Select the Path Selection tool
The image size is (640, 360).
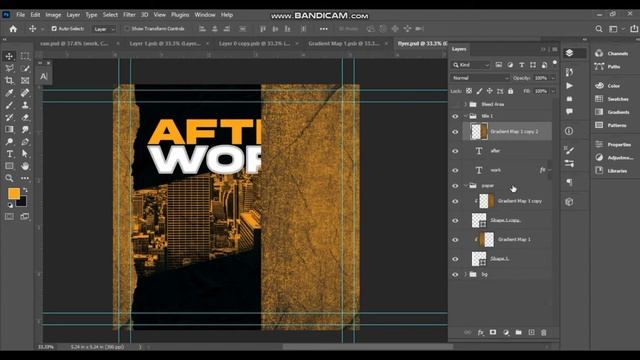point(25,154)
